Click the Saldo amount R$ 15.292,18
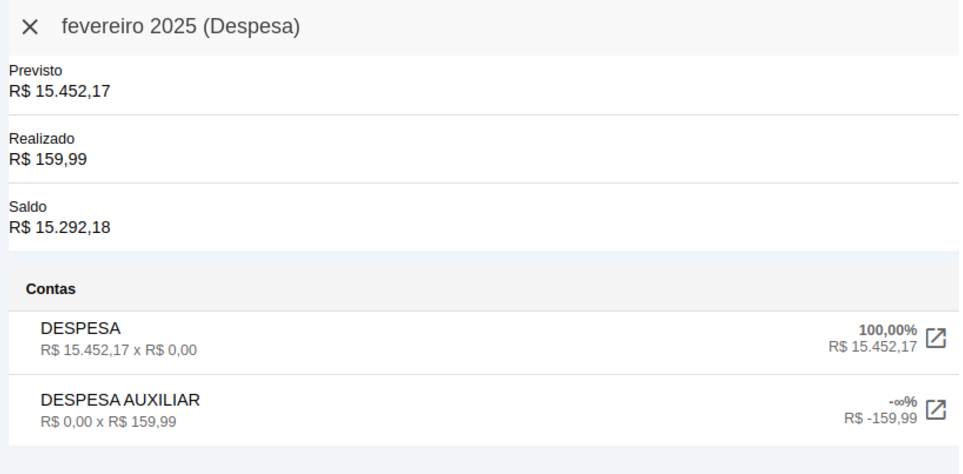 pos(60,228)
